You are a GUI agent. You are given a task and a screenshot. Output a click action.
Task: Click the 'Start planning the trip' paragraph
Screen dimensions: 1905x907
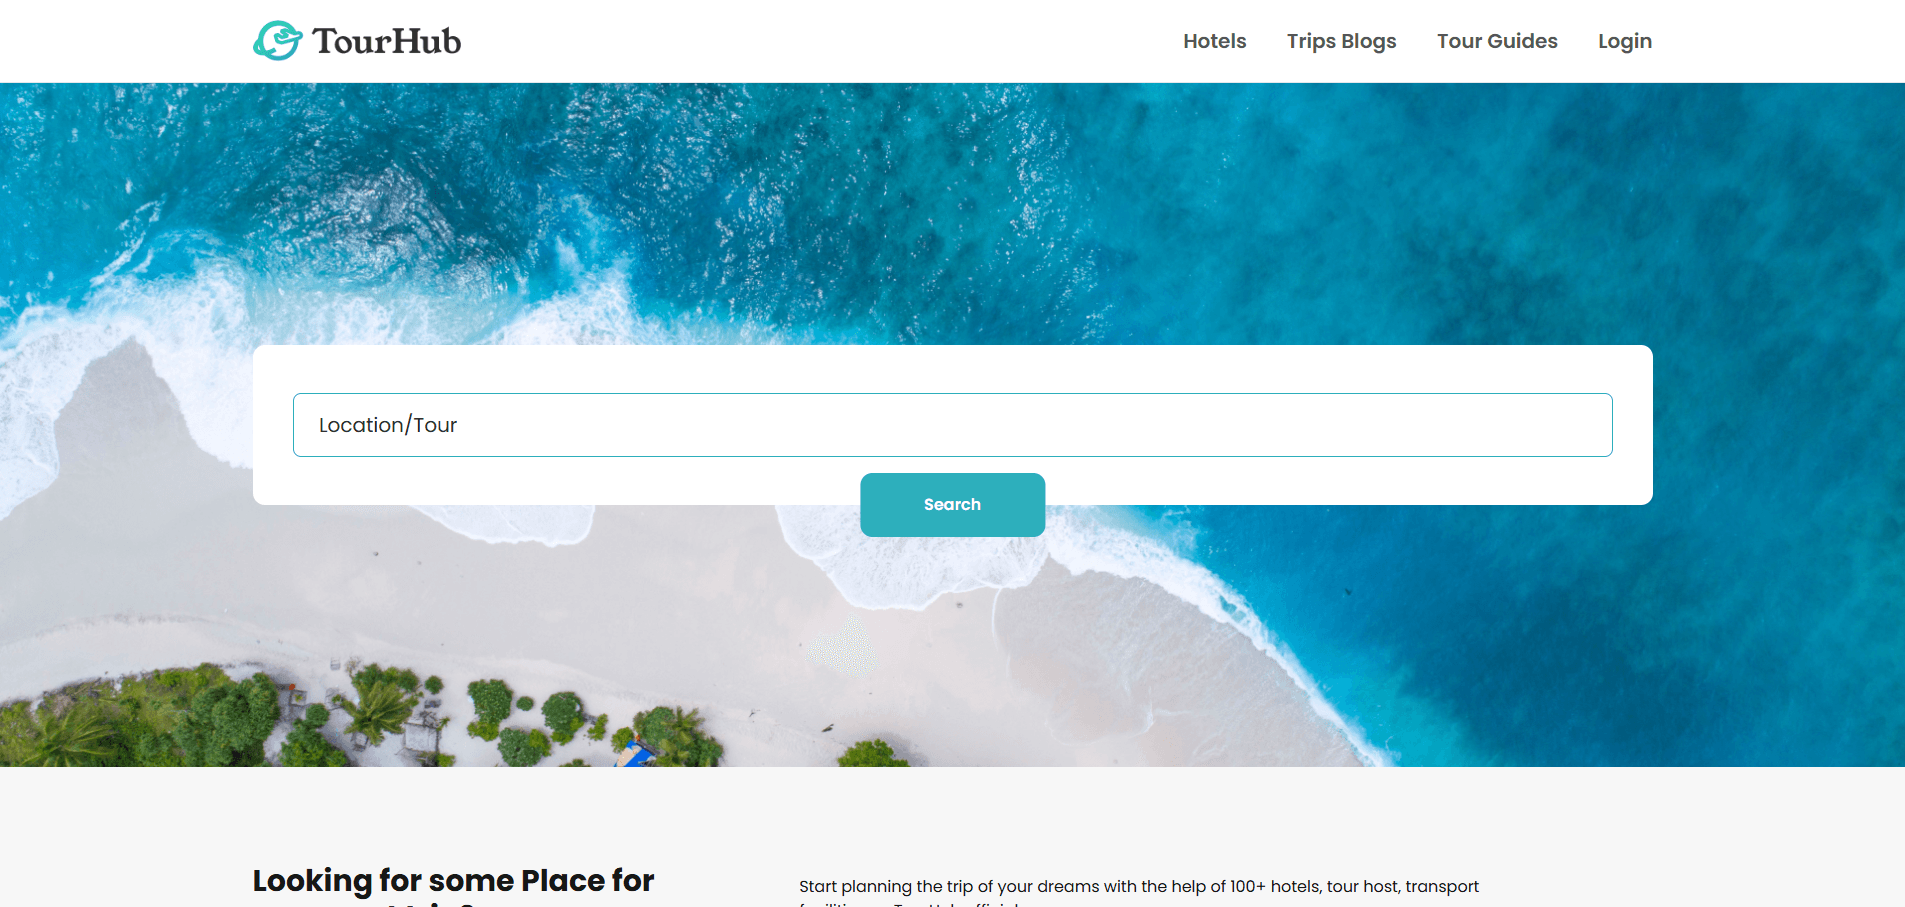coord(1138,886)
